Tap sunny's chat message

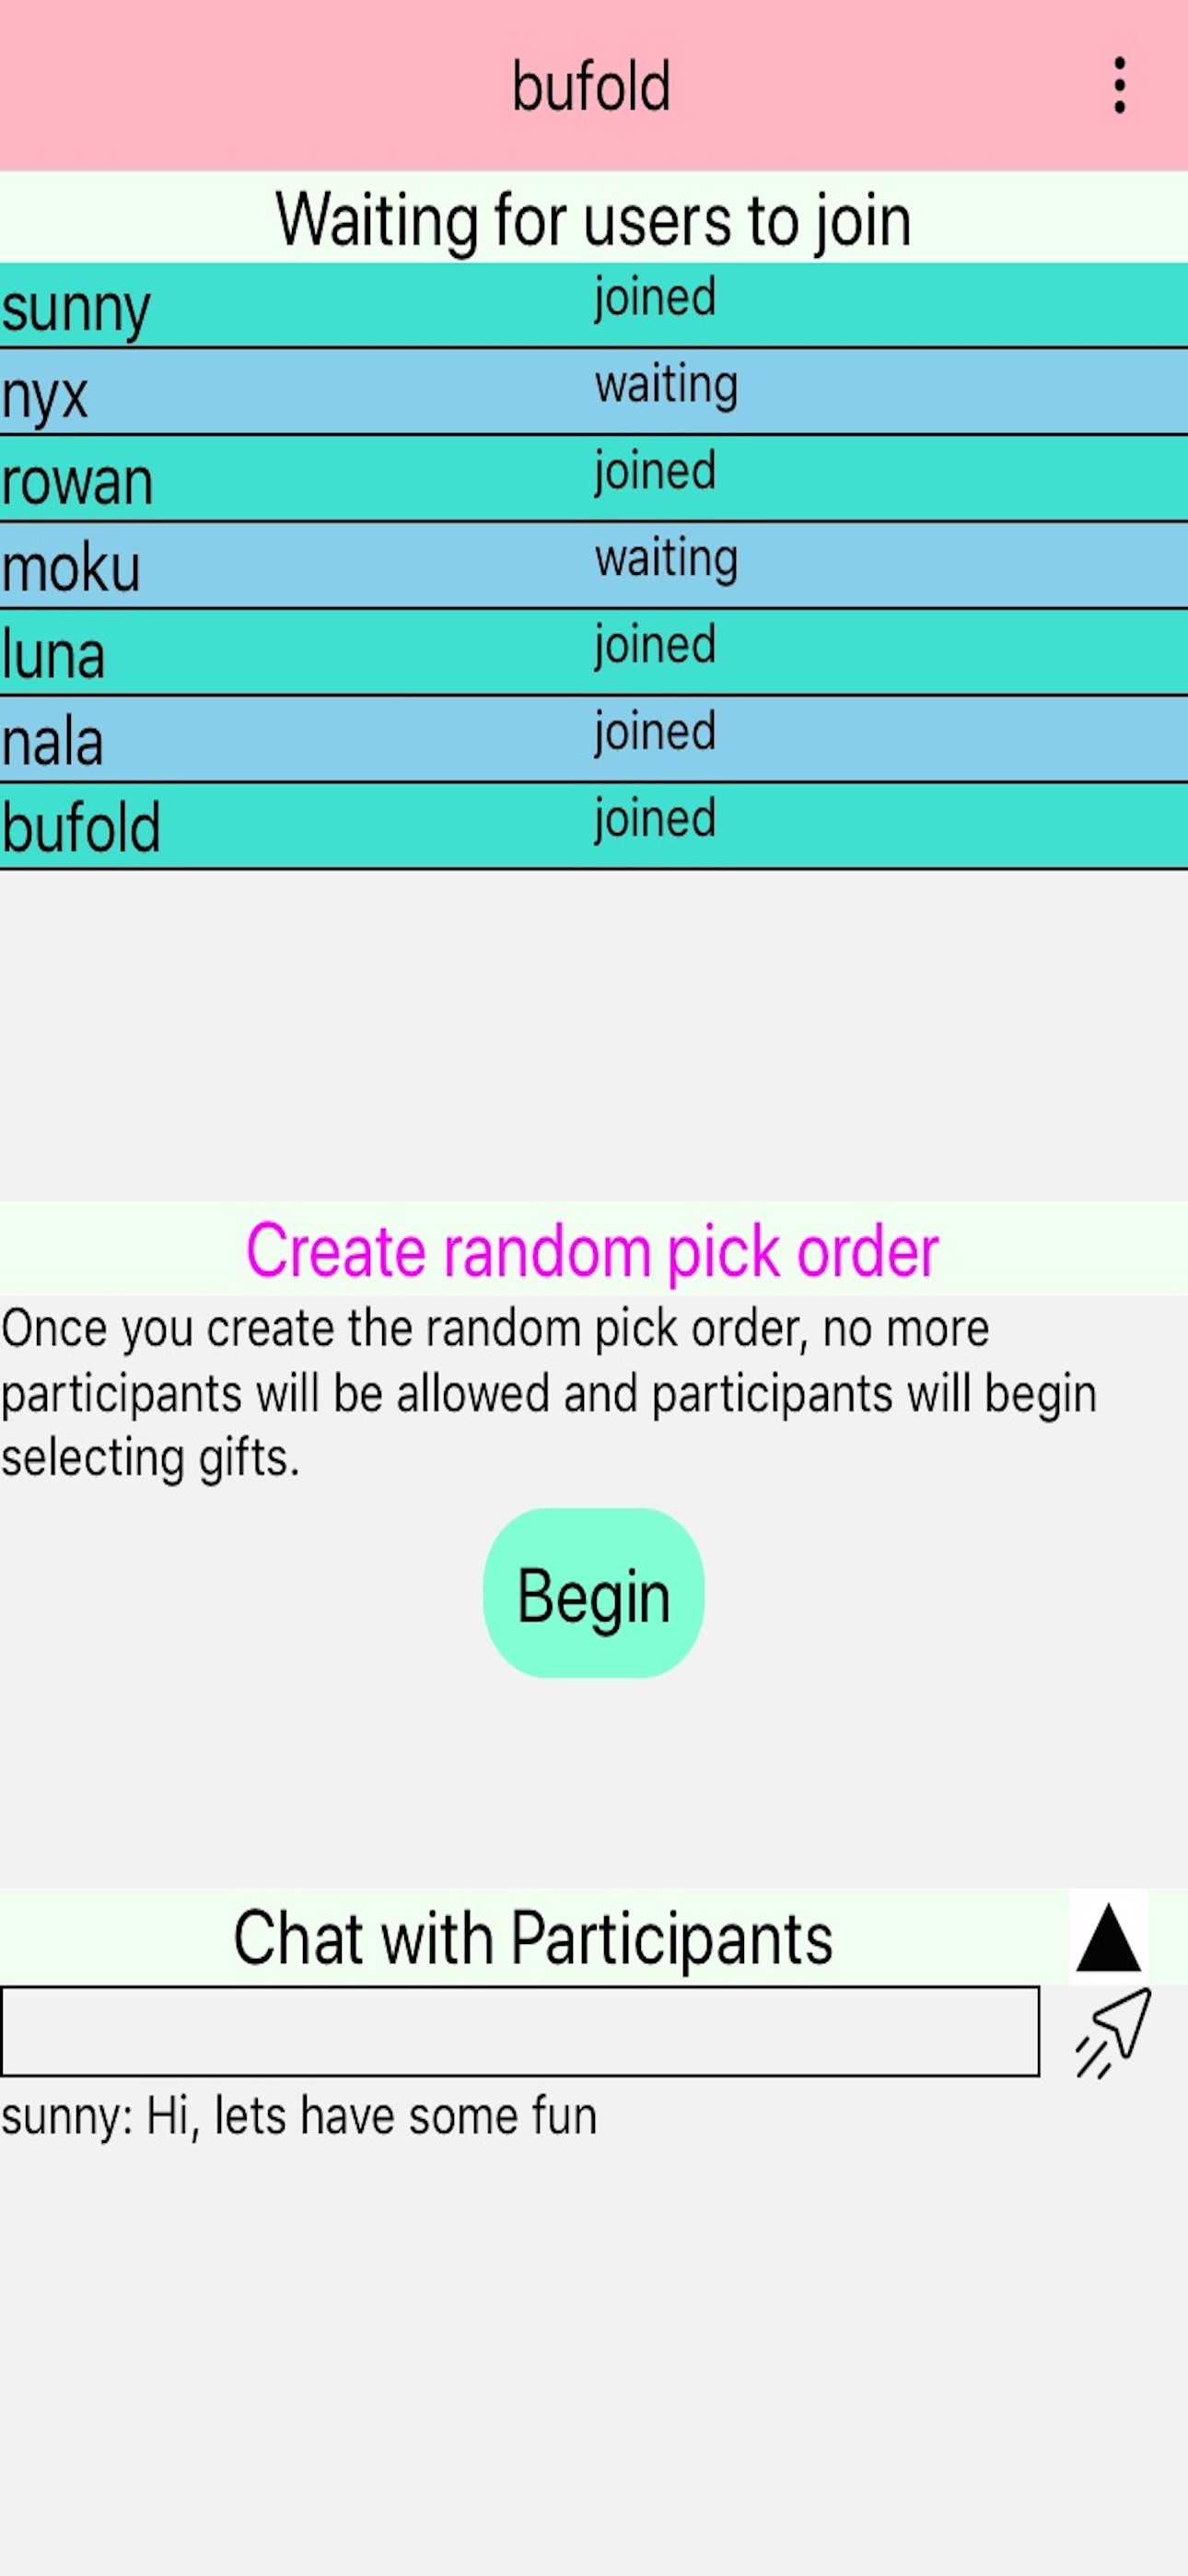(x=299, y=2119)
